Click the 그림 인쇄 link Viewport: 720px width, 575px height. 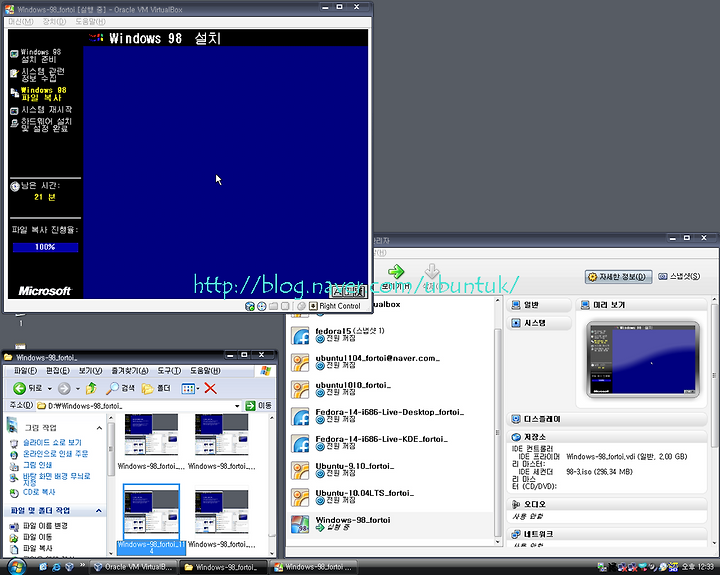pyautogui.click(x=37, y=465)
